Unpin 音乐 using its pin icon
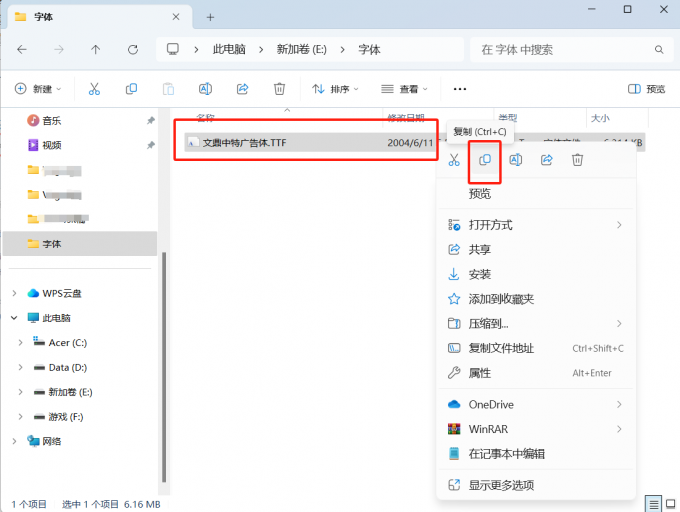The height and width of the screenshot is (512, 680). (150, 121)
